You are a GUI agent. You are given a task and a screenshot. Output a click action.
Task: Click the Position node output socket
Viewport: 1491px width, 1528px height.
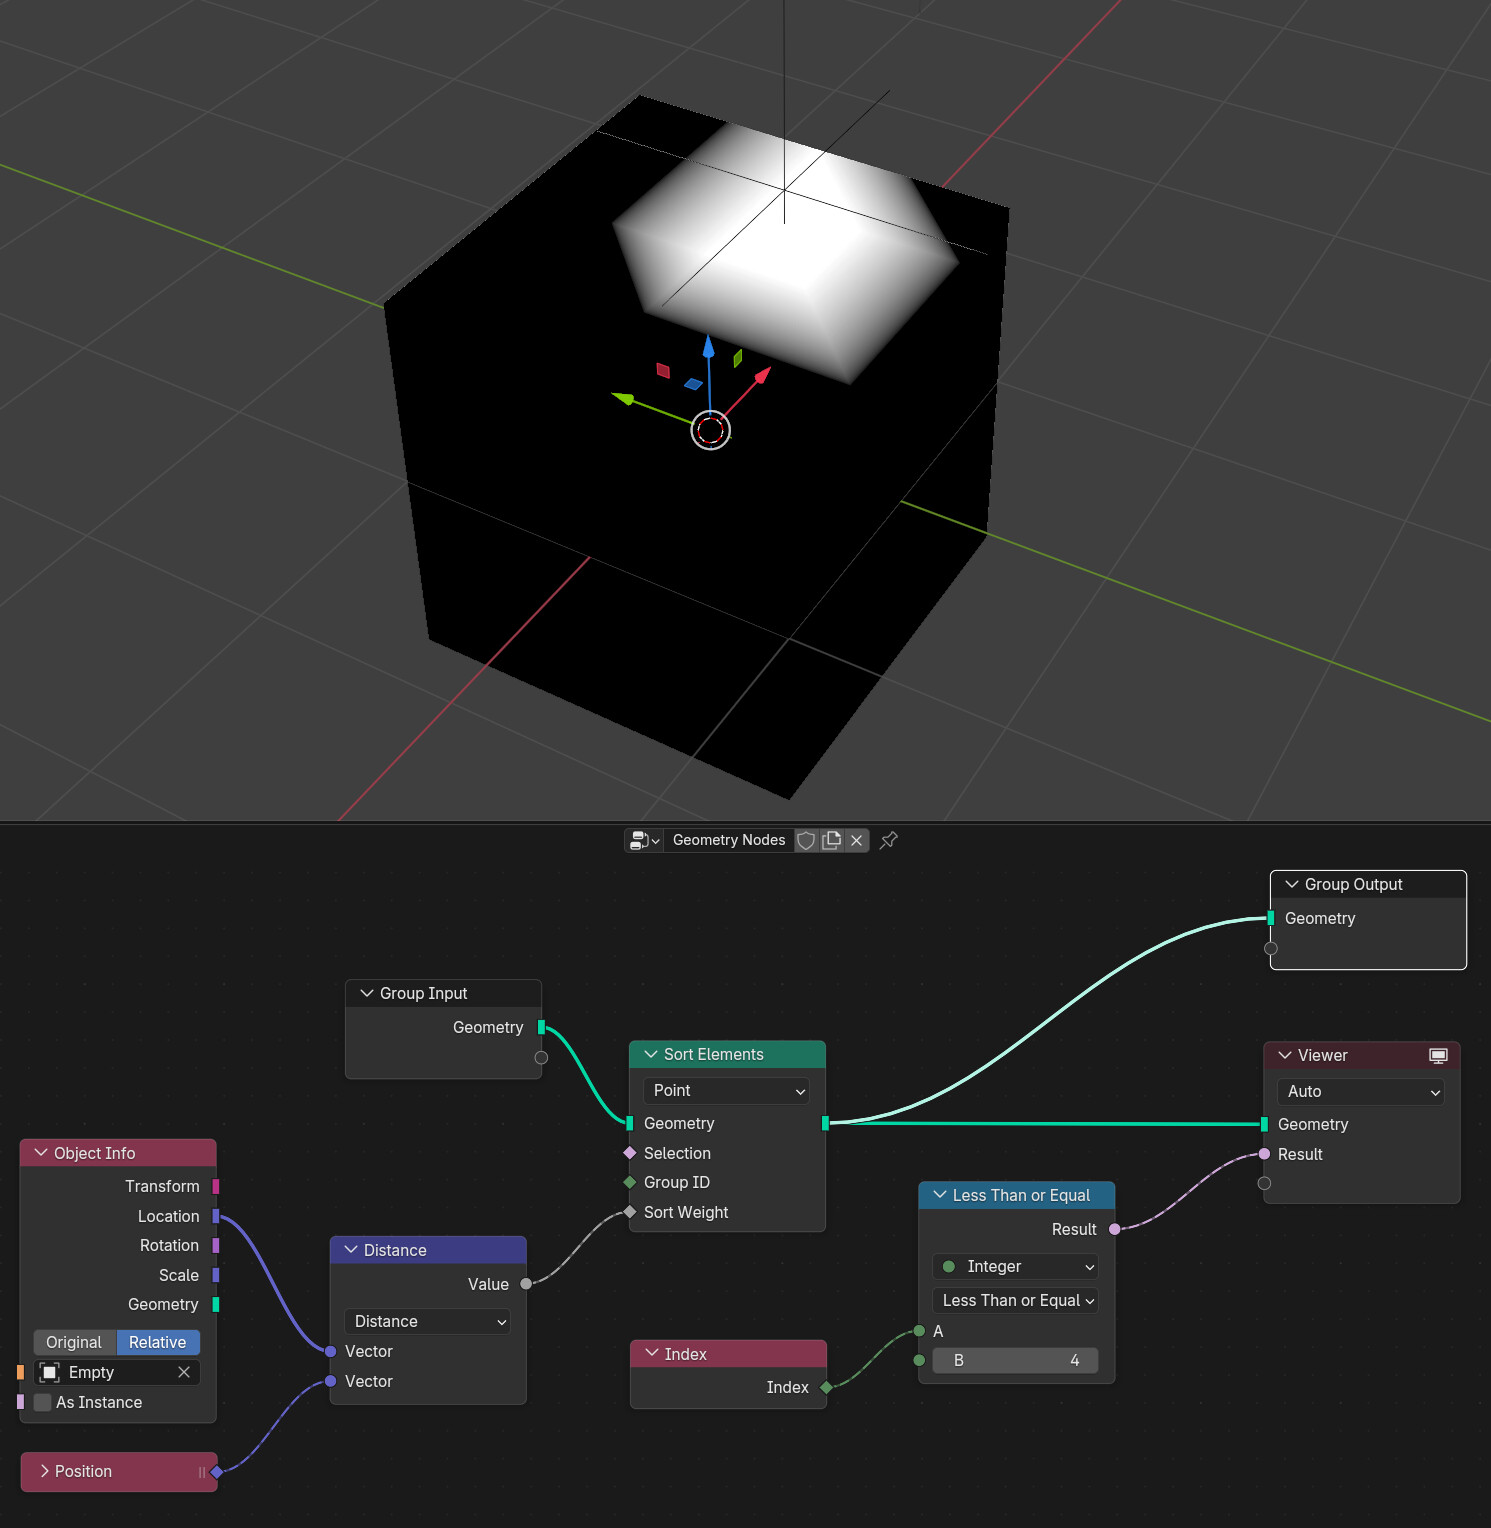(x=217, y=1472)
